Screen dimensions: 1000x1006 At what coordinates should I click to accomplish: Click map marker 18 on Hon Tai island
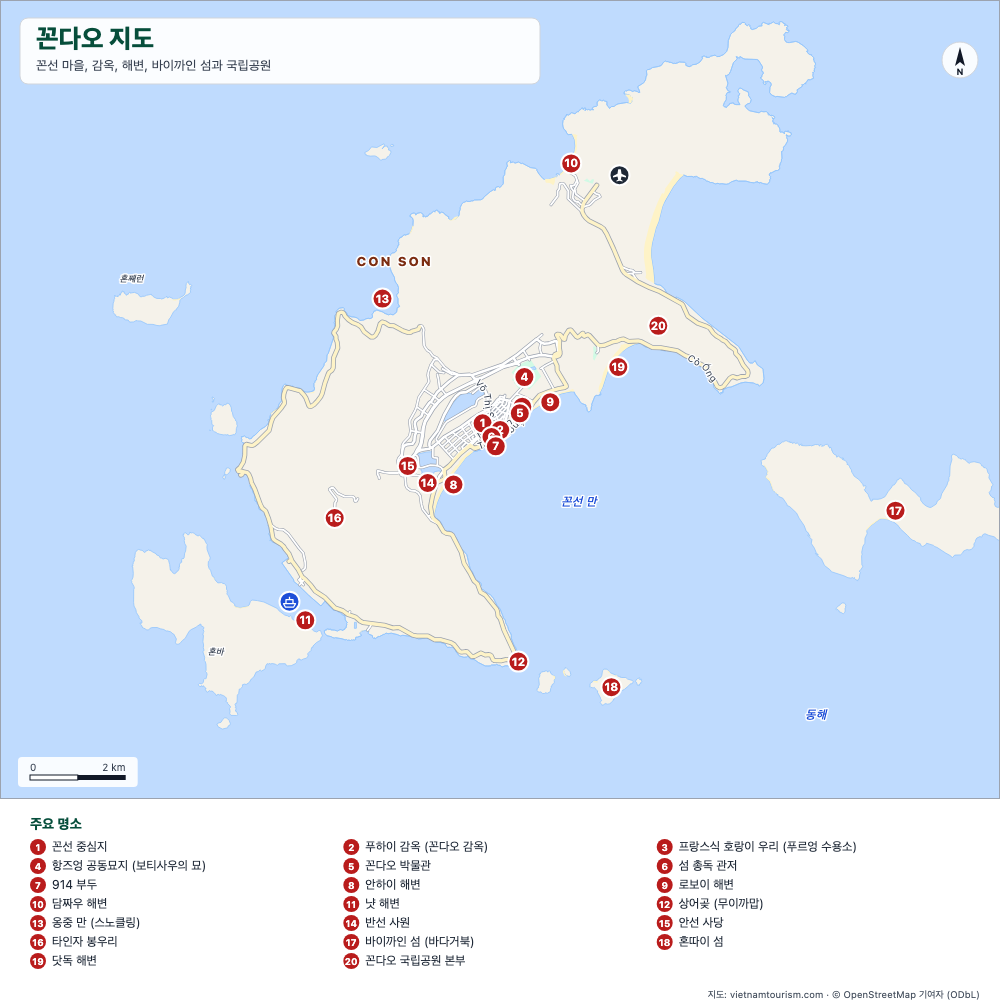(611, 687)
